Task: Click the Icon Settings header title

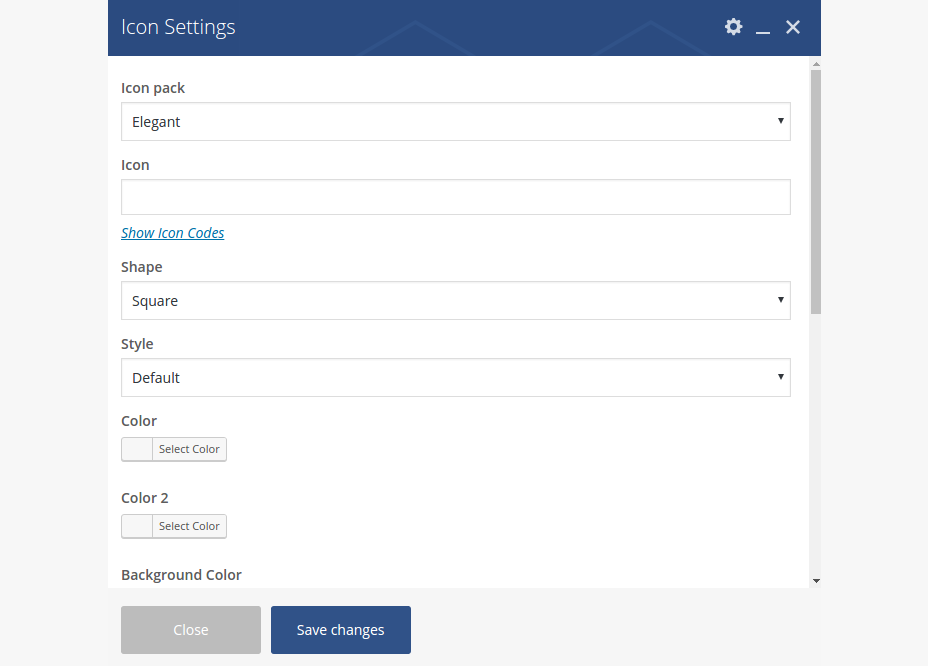Action: coord(178,27)
